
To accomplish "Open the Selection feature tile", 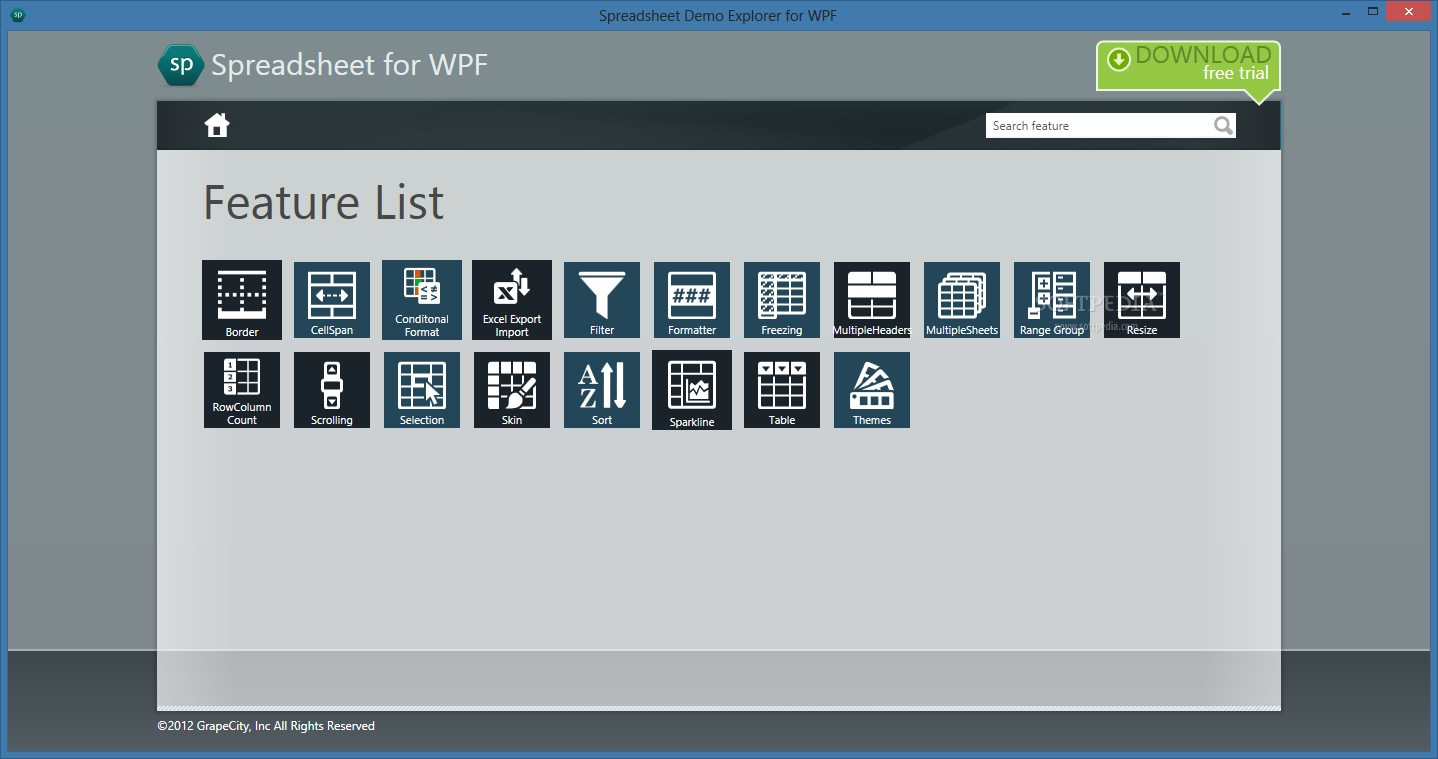I will click(422, 390).
